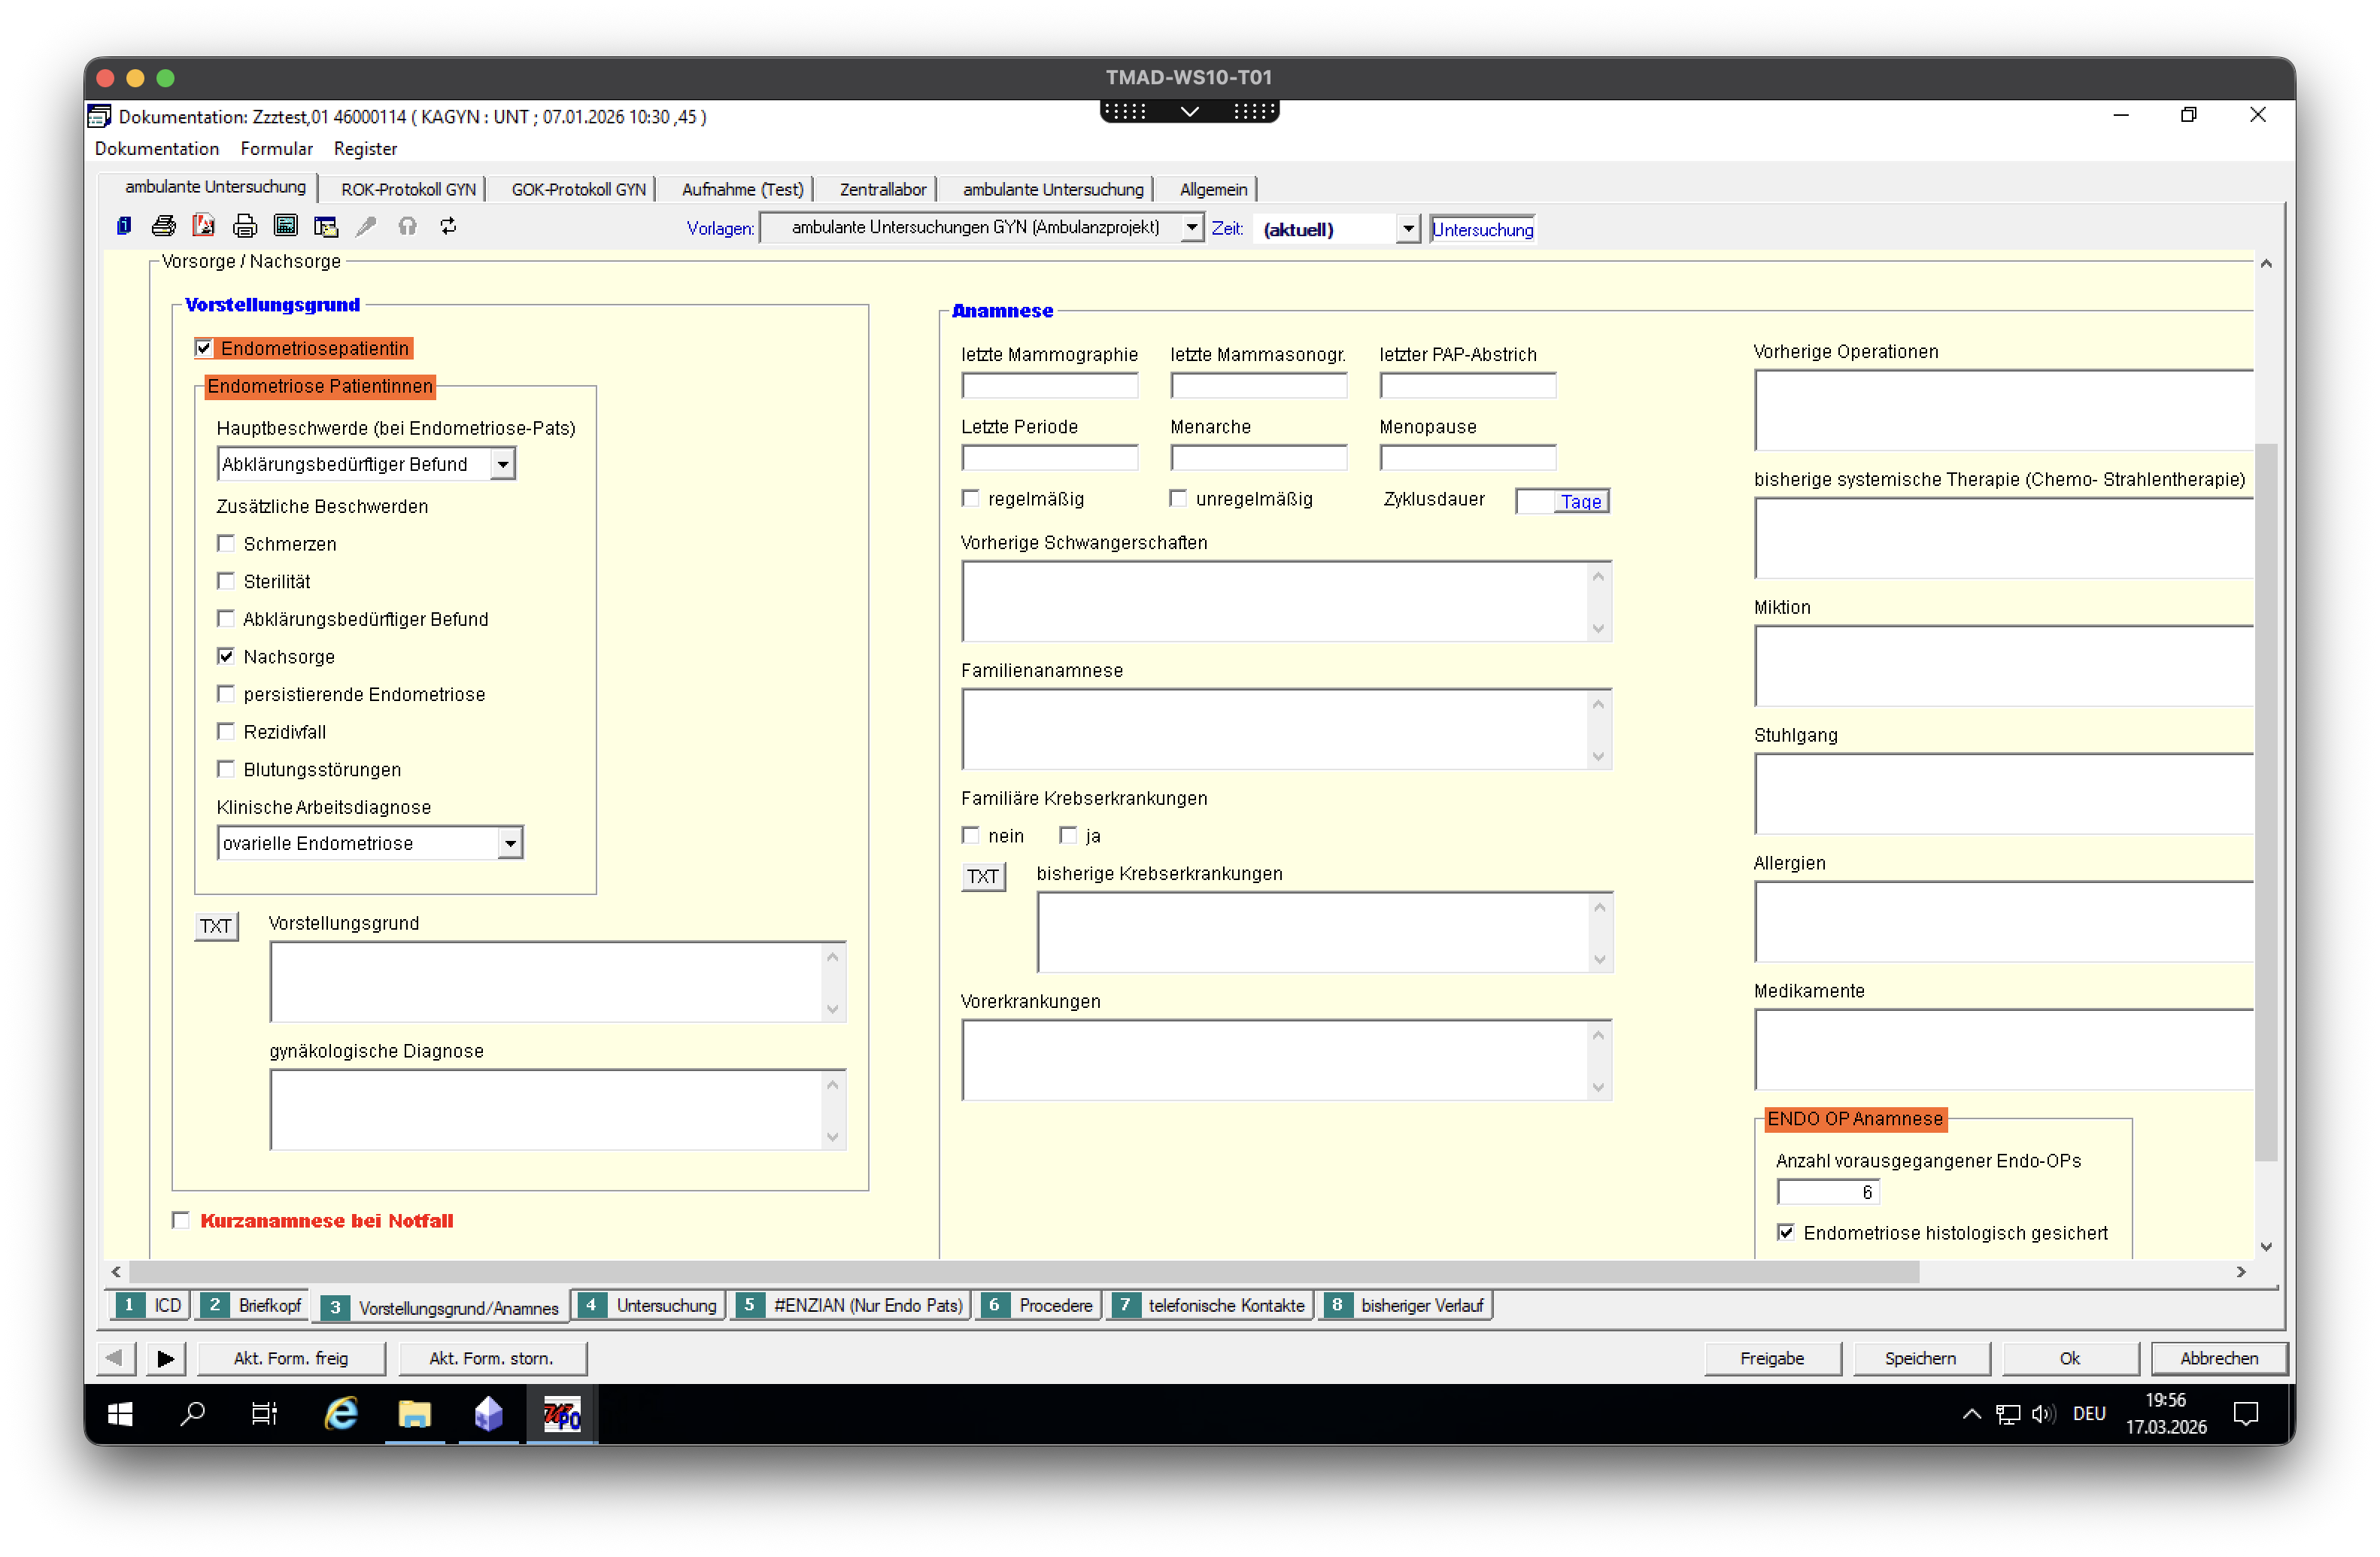Click the refresh arrows icon in toolbar
This screenshot has width=2380, height=1557.
(x=448, y=227)
